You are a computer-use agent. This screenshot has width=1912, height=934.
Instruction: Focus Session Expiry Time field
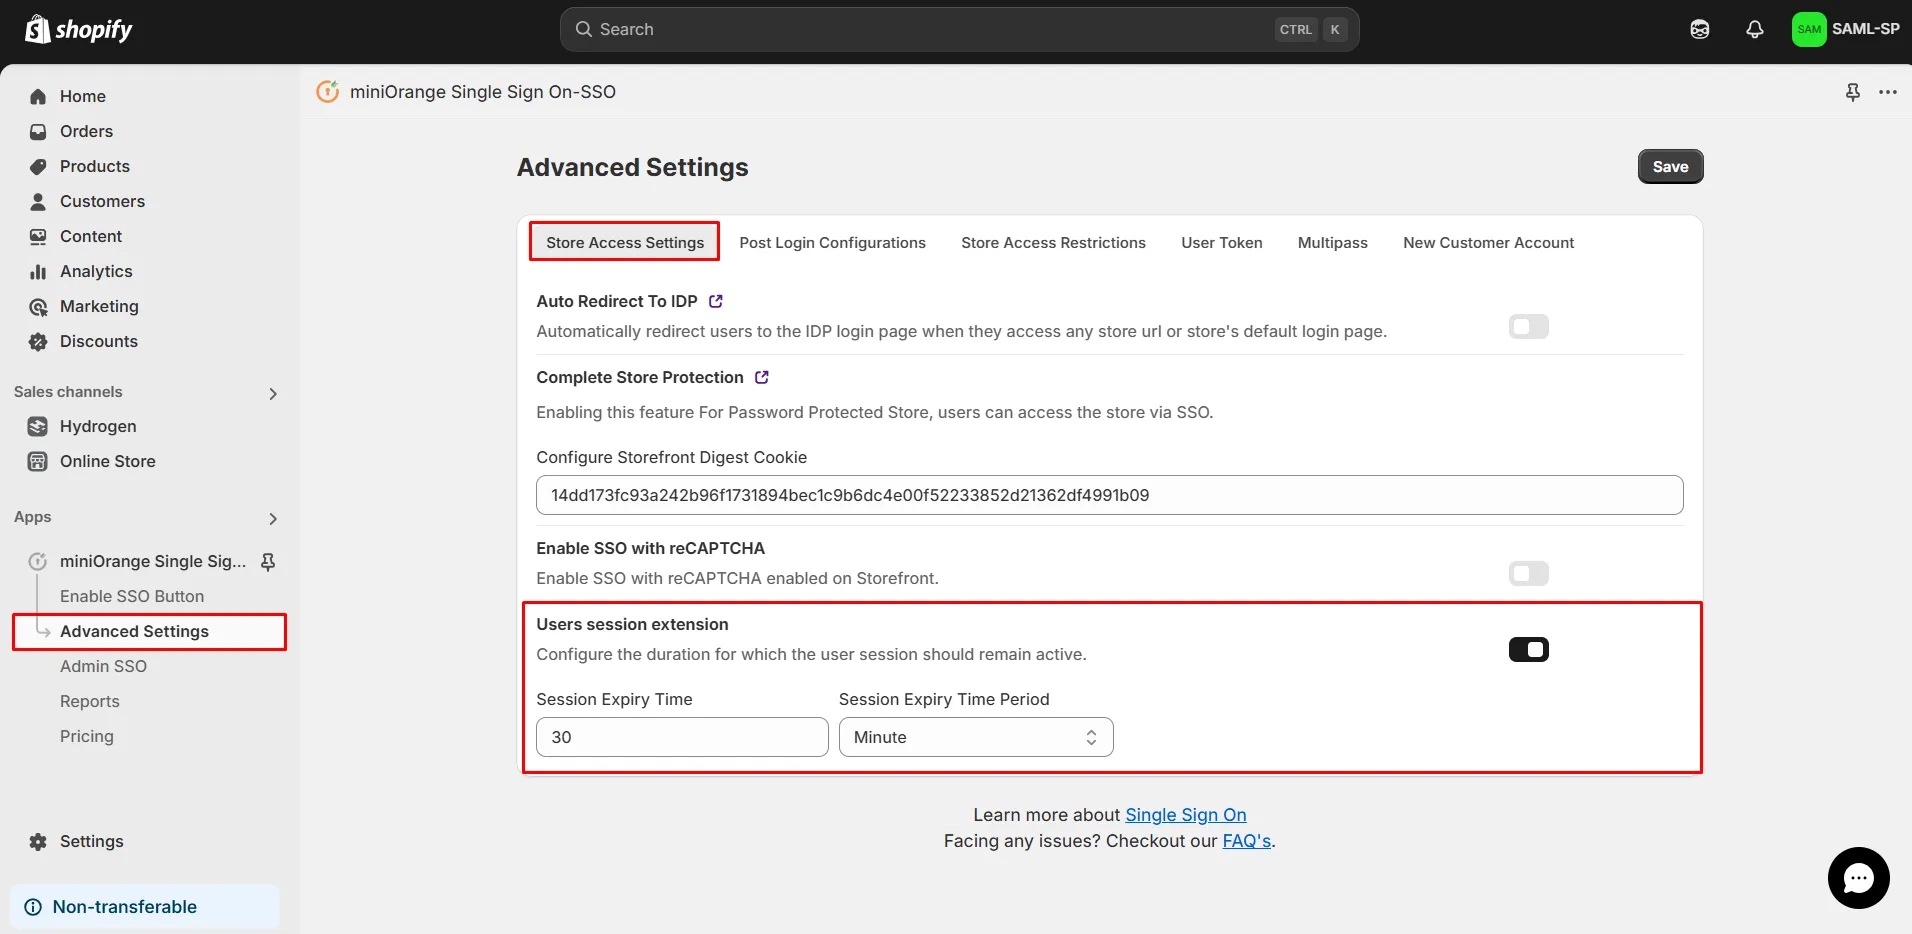683,737
